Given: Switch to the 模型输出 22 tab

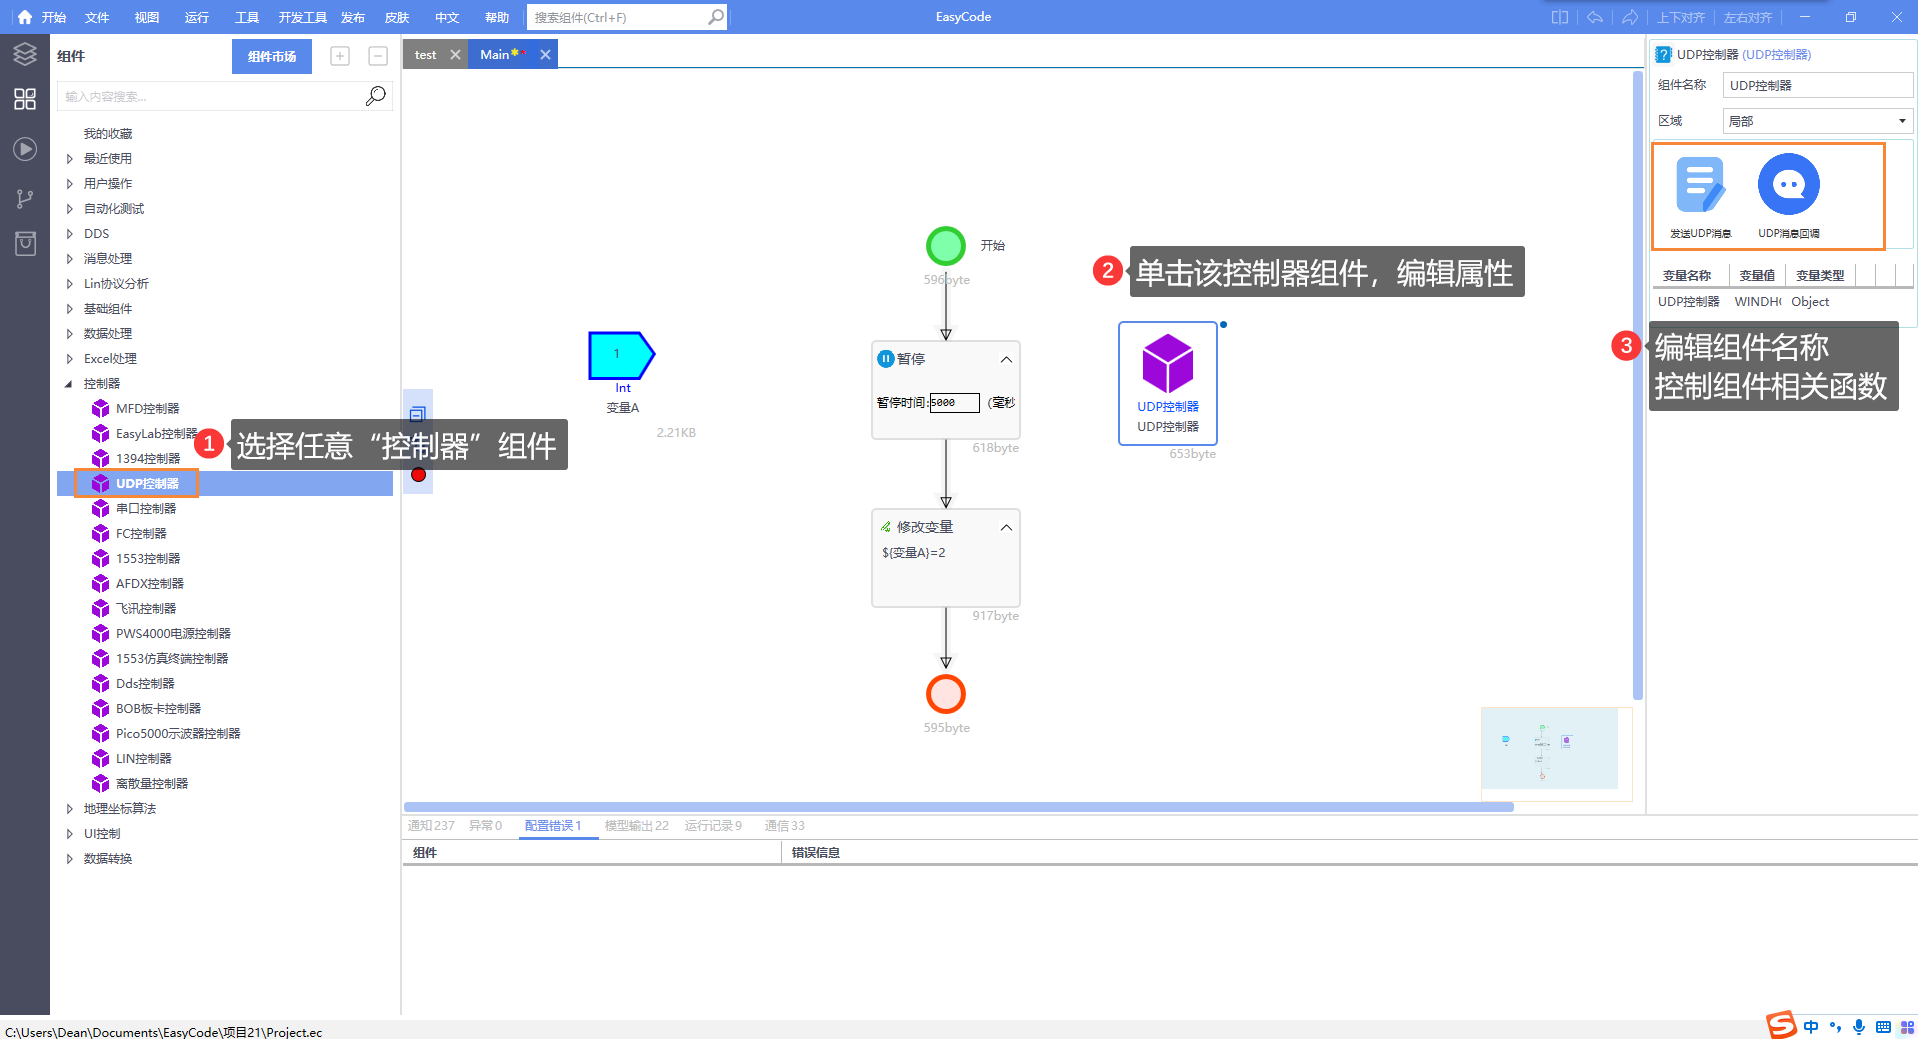Looking at the screenshot, I should pos(636,826).
